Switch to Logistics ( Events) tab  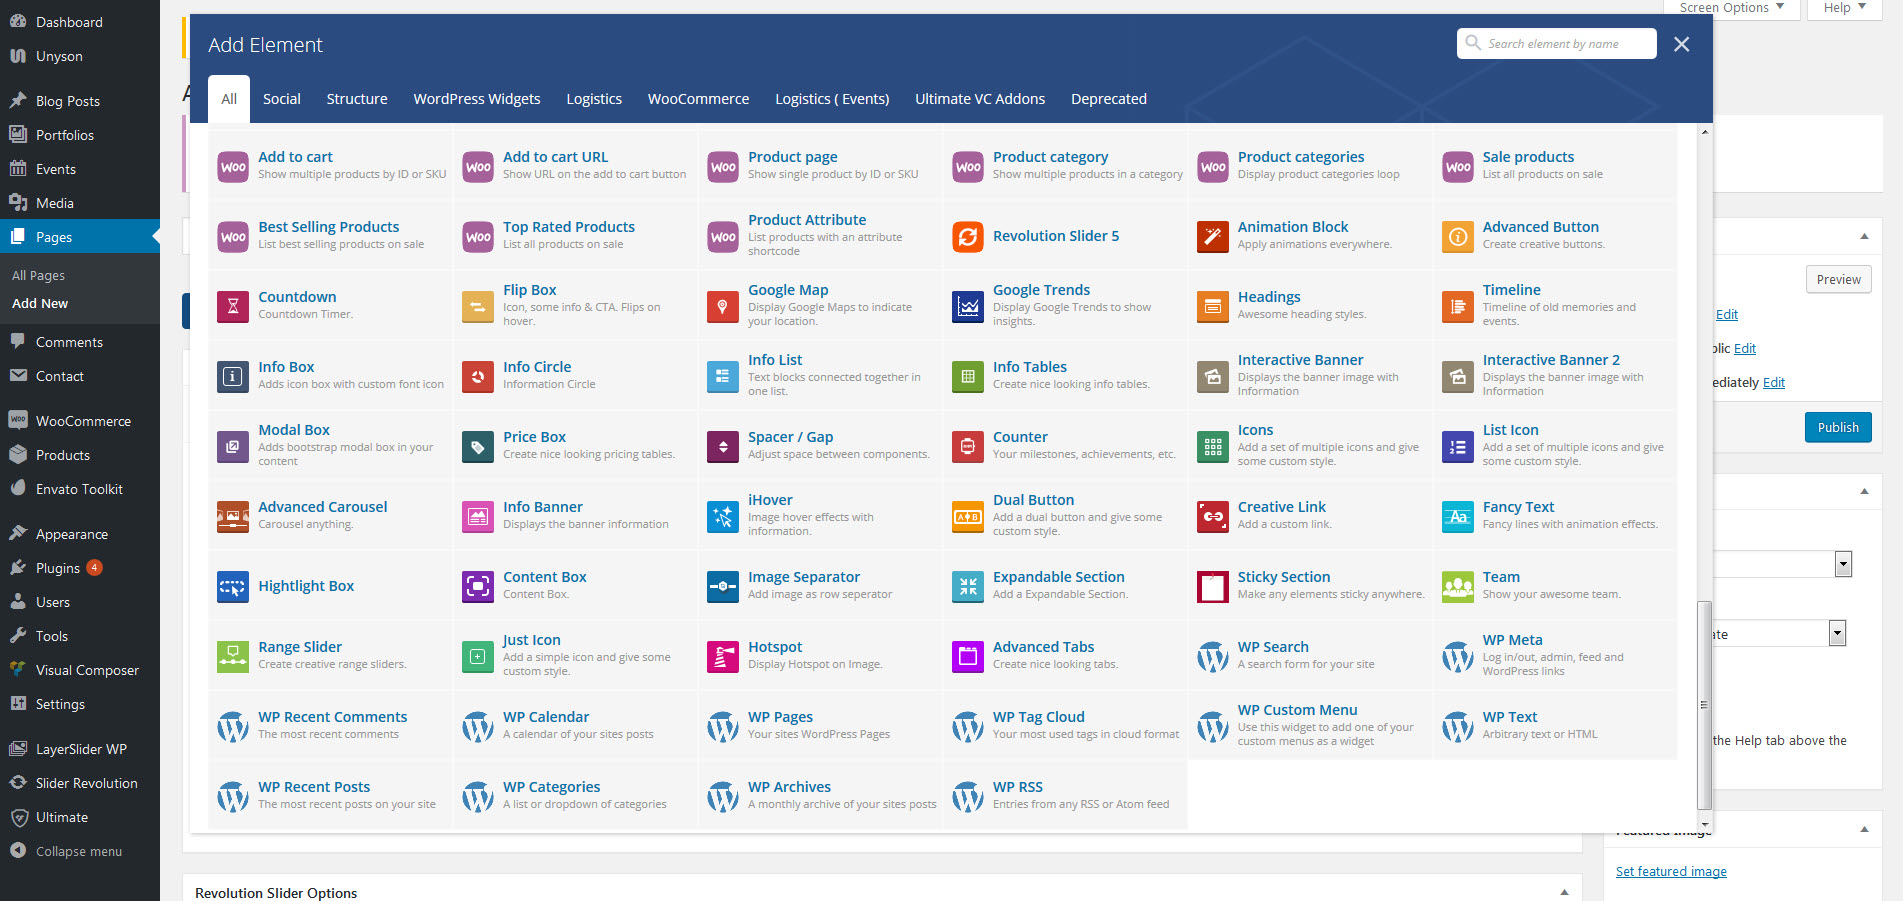(x=832, y=99)
